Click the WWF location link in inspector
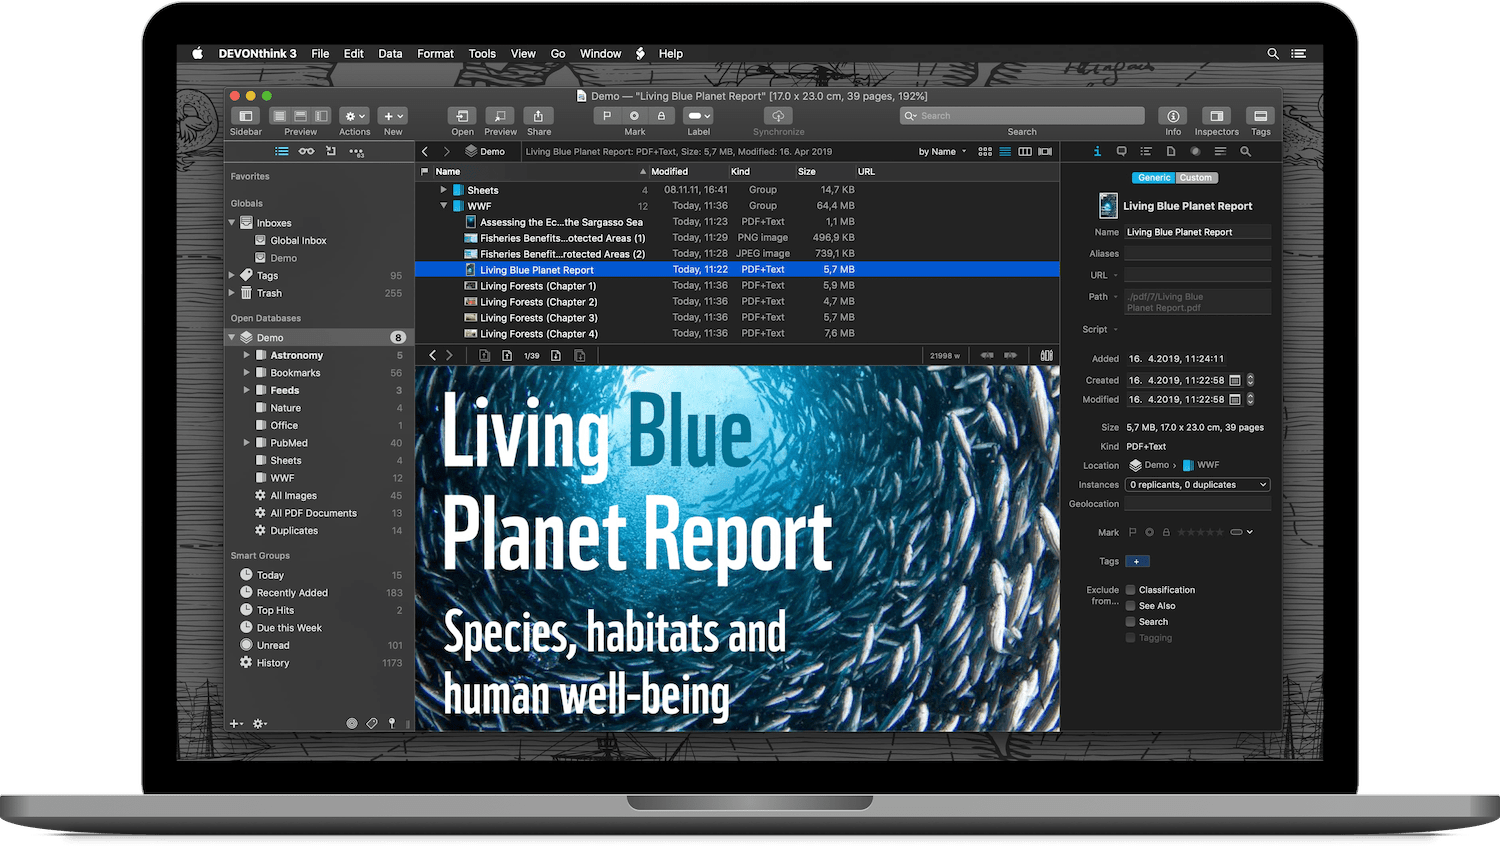Viewport: 1500px width, 857px height. click(x=1201, y=465)
